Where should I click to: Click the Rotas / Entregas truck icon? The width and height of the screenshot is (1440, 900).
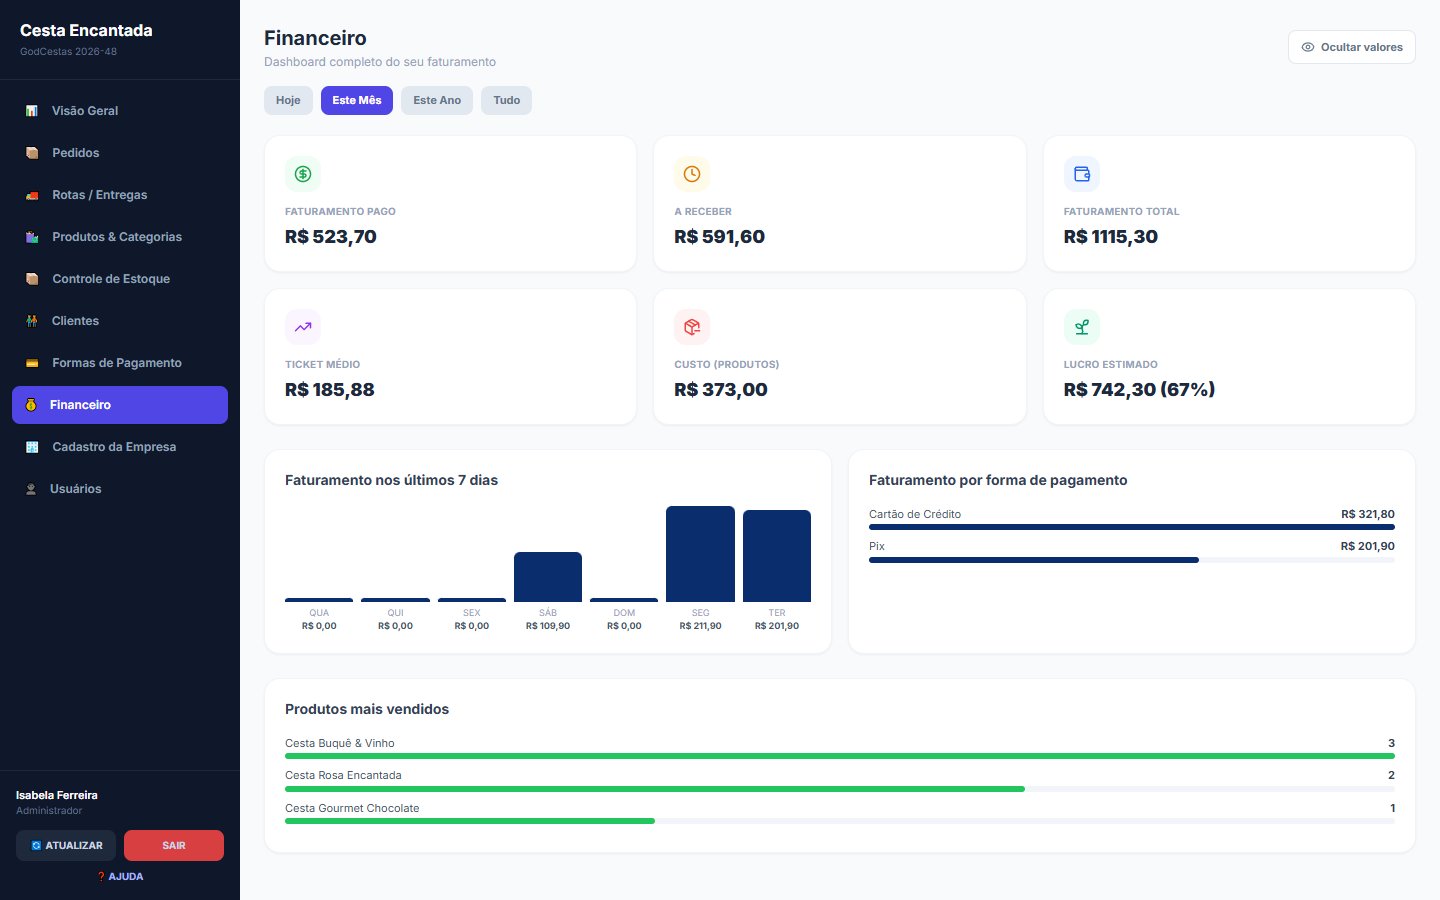pyautogui.click(x=32, y=195)
